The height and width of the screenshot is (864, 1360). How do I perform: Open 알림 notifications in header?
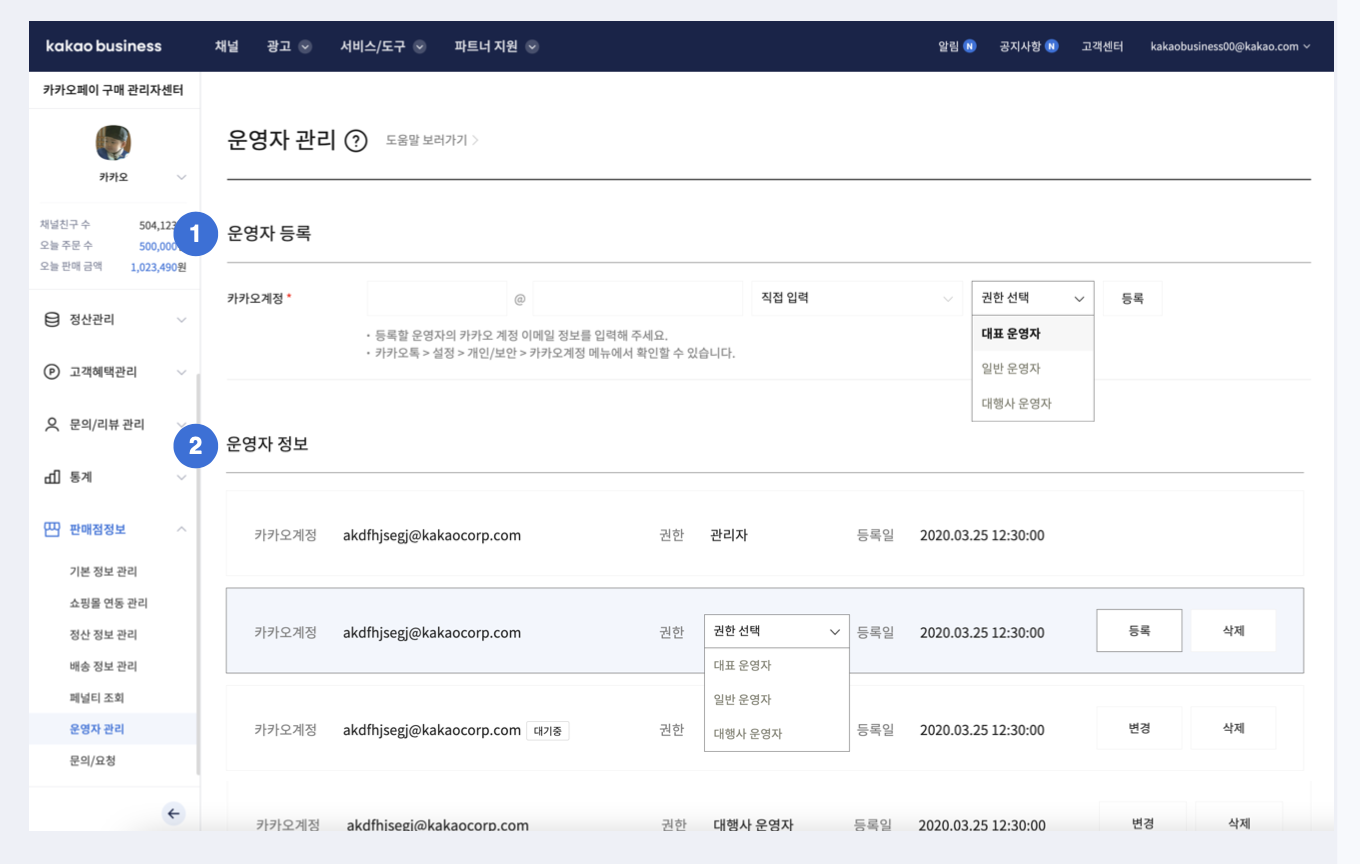[x=957, y=46]
